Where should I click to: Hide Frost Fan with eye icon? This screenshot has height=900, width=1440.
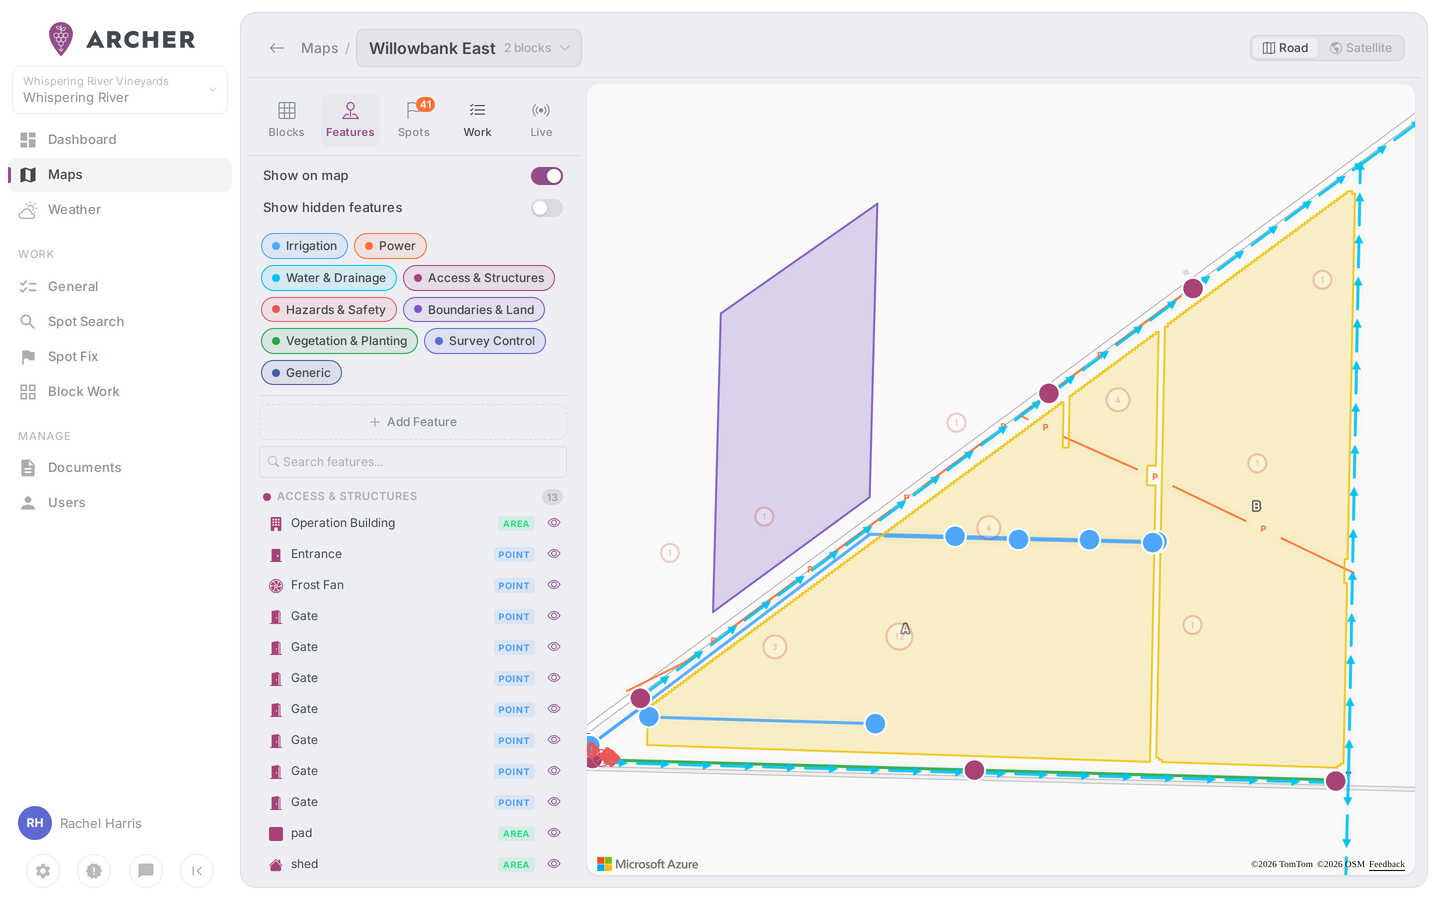(x=554, y=585)
